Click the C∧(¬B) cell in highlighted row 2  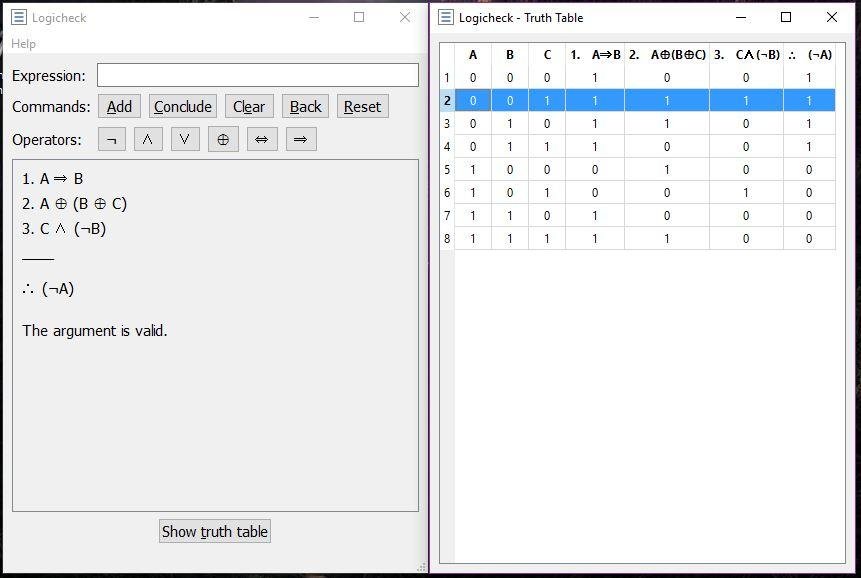coord(746,101)
